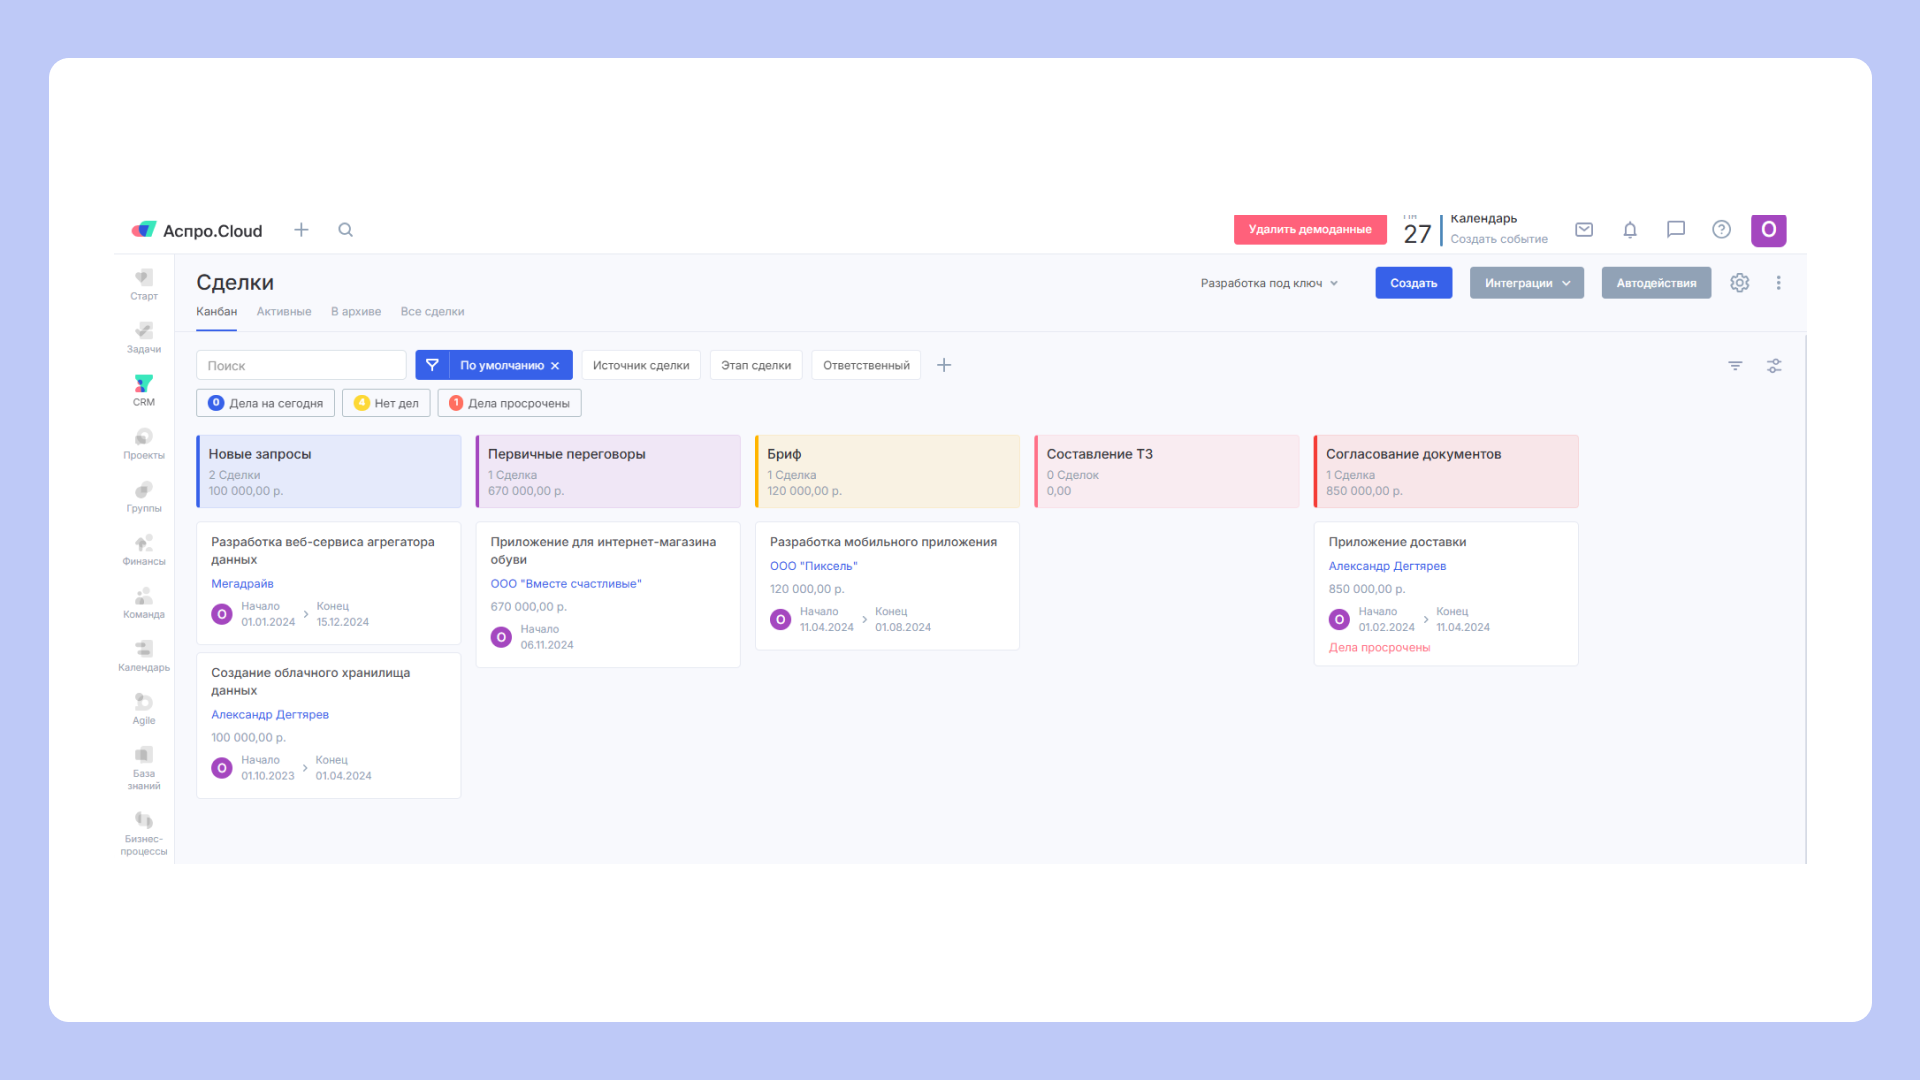Expand the 'Разработка под ключ' pipeline dropdown
The height and width of the screenshot is (1080, 1920).
pos(1268,283)
